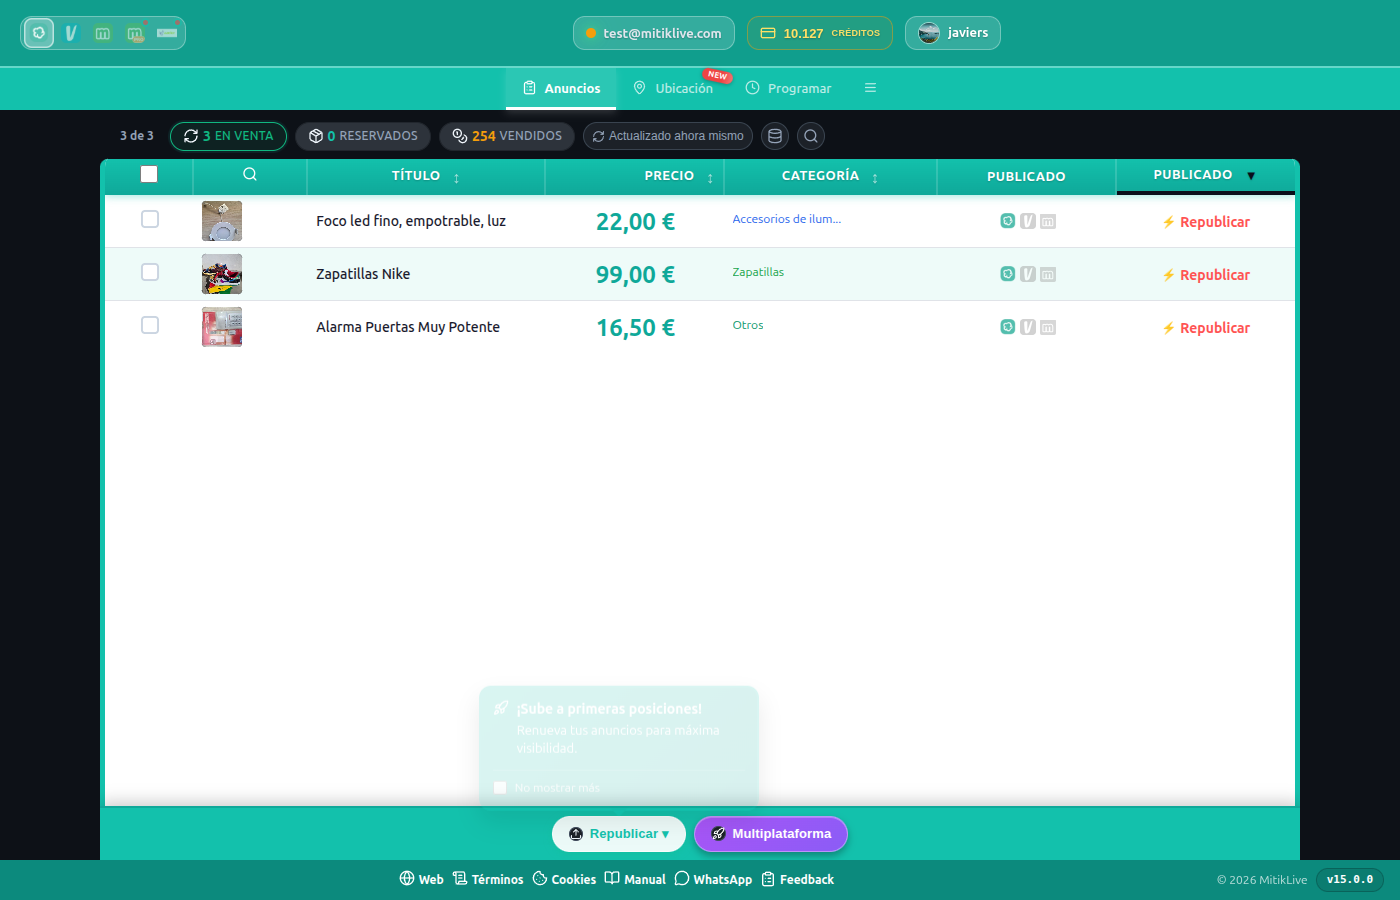Viewport: 1400px width, 900px height.
Task: Open the Anuncios tab
Action: point(561,88)
